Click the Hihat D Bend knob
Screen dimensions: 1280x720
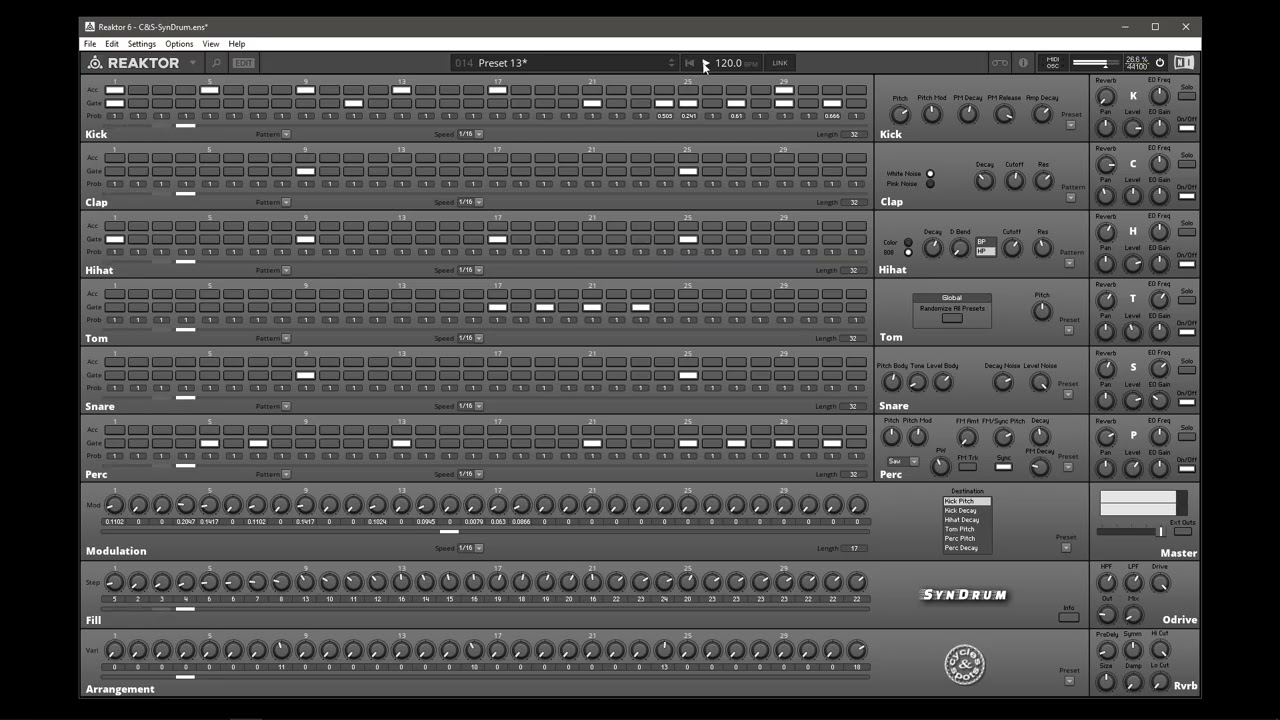[x=959, y=248]
